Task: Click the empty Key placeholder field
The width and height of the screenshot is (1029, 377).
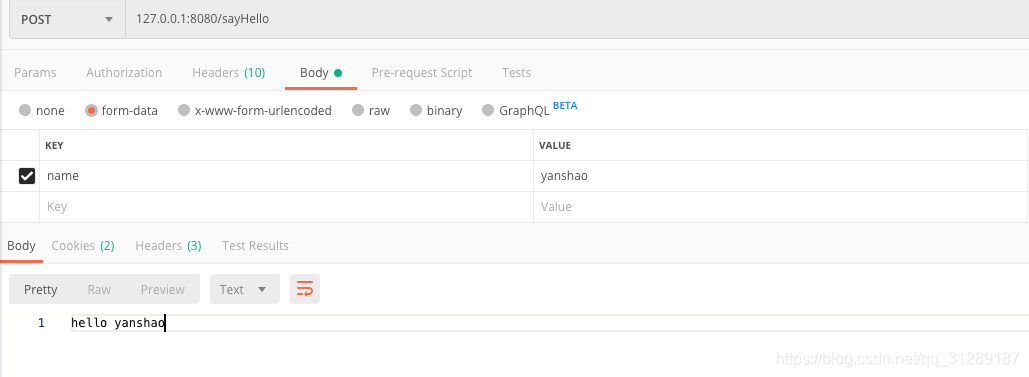Action: click(286, 207)
